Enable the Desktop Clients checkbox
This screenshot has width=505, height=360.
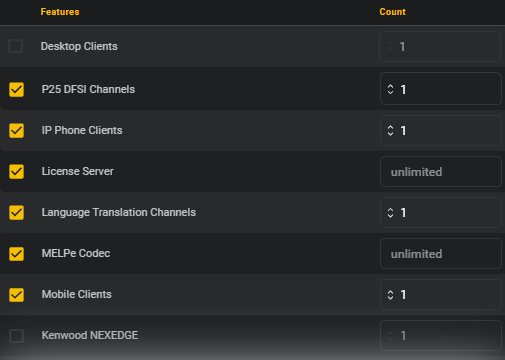[x=16, y=46]
